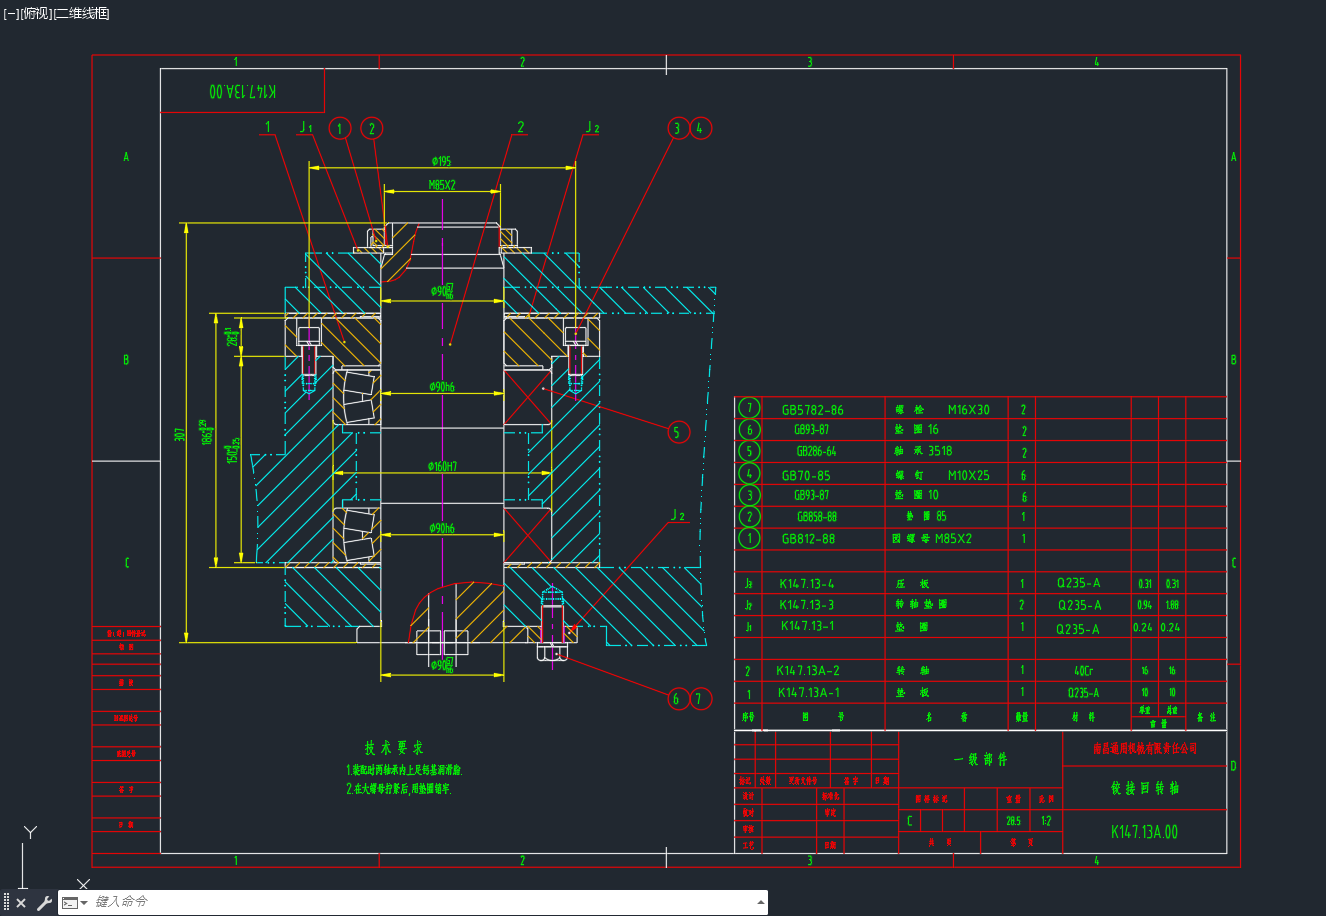Select the K147.13-3 part number

[x=807, y=605]
